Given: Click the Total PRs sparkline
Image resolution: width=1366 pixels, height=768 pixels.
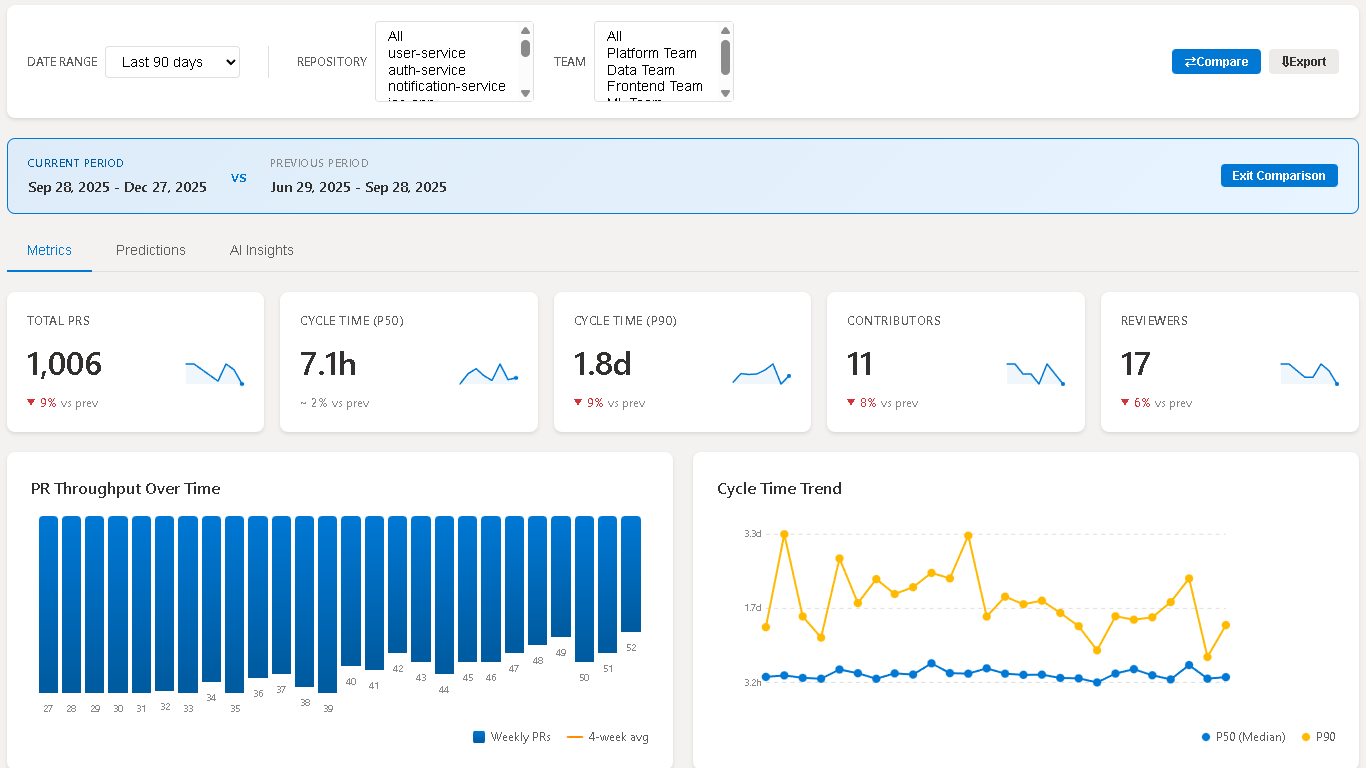Looking at the screenshot, I should coord(214,373).
